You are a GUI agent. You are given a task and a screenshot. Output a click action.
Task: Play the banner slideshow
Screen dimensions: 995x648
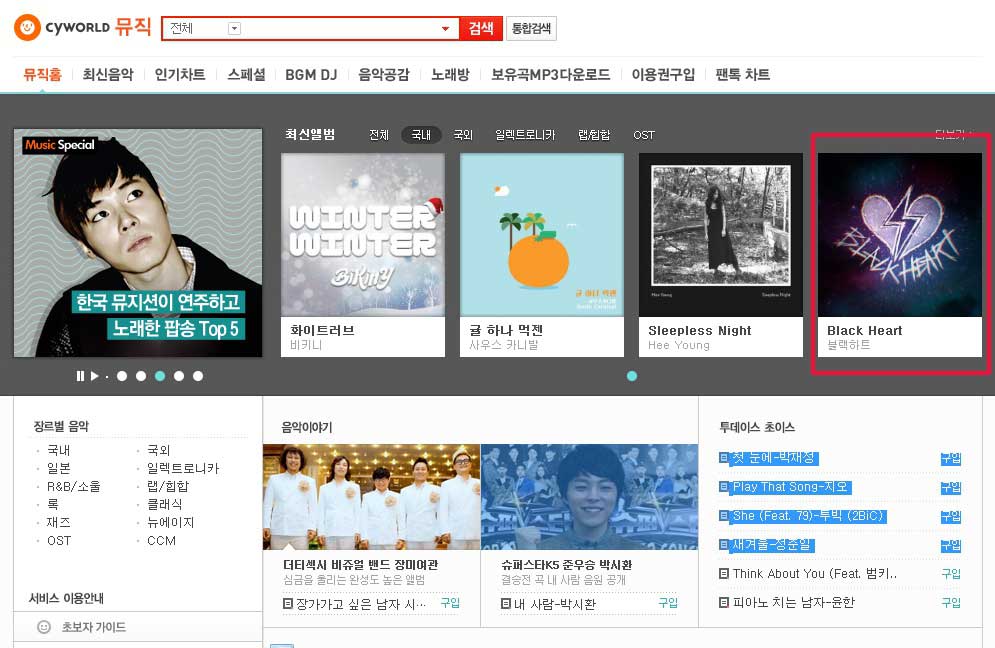point(95,376)
